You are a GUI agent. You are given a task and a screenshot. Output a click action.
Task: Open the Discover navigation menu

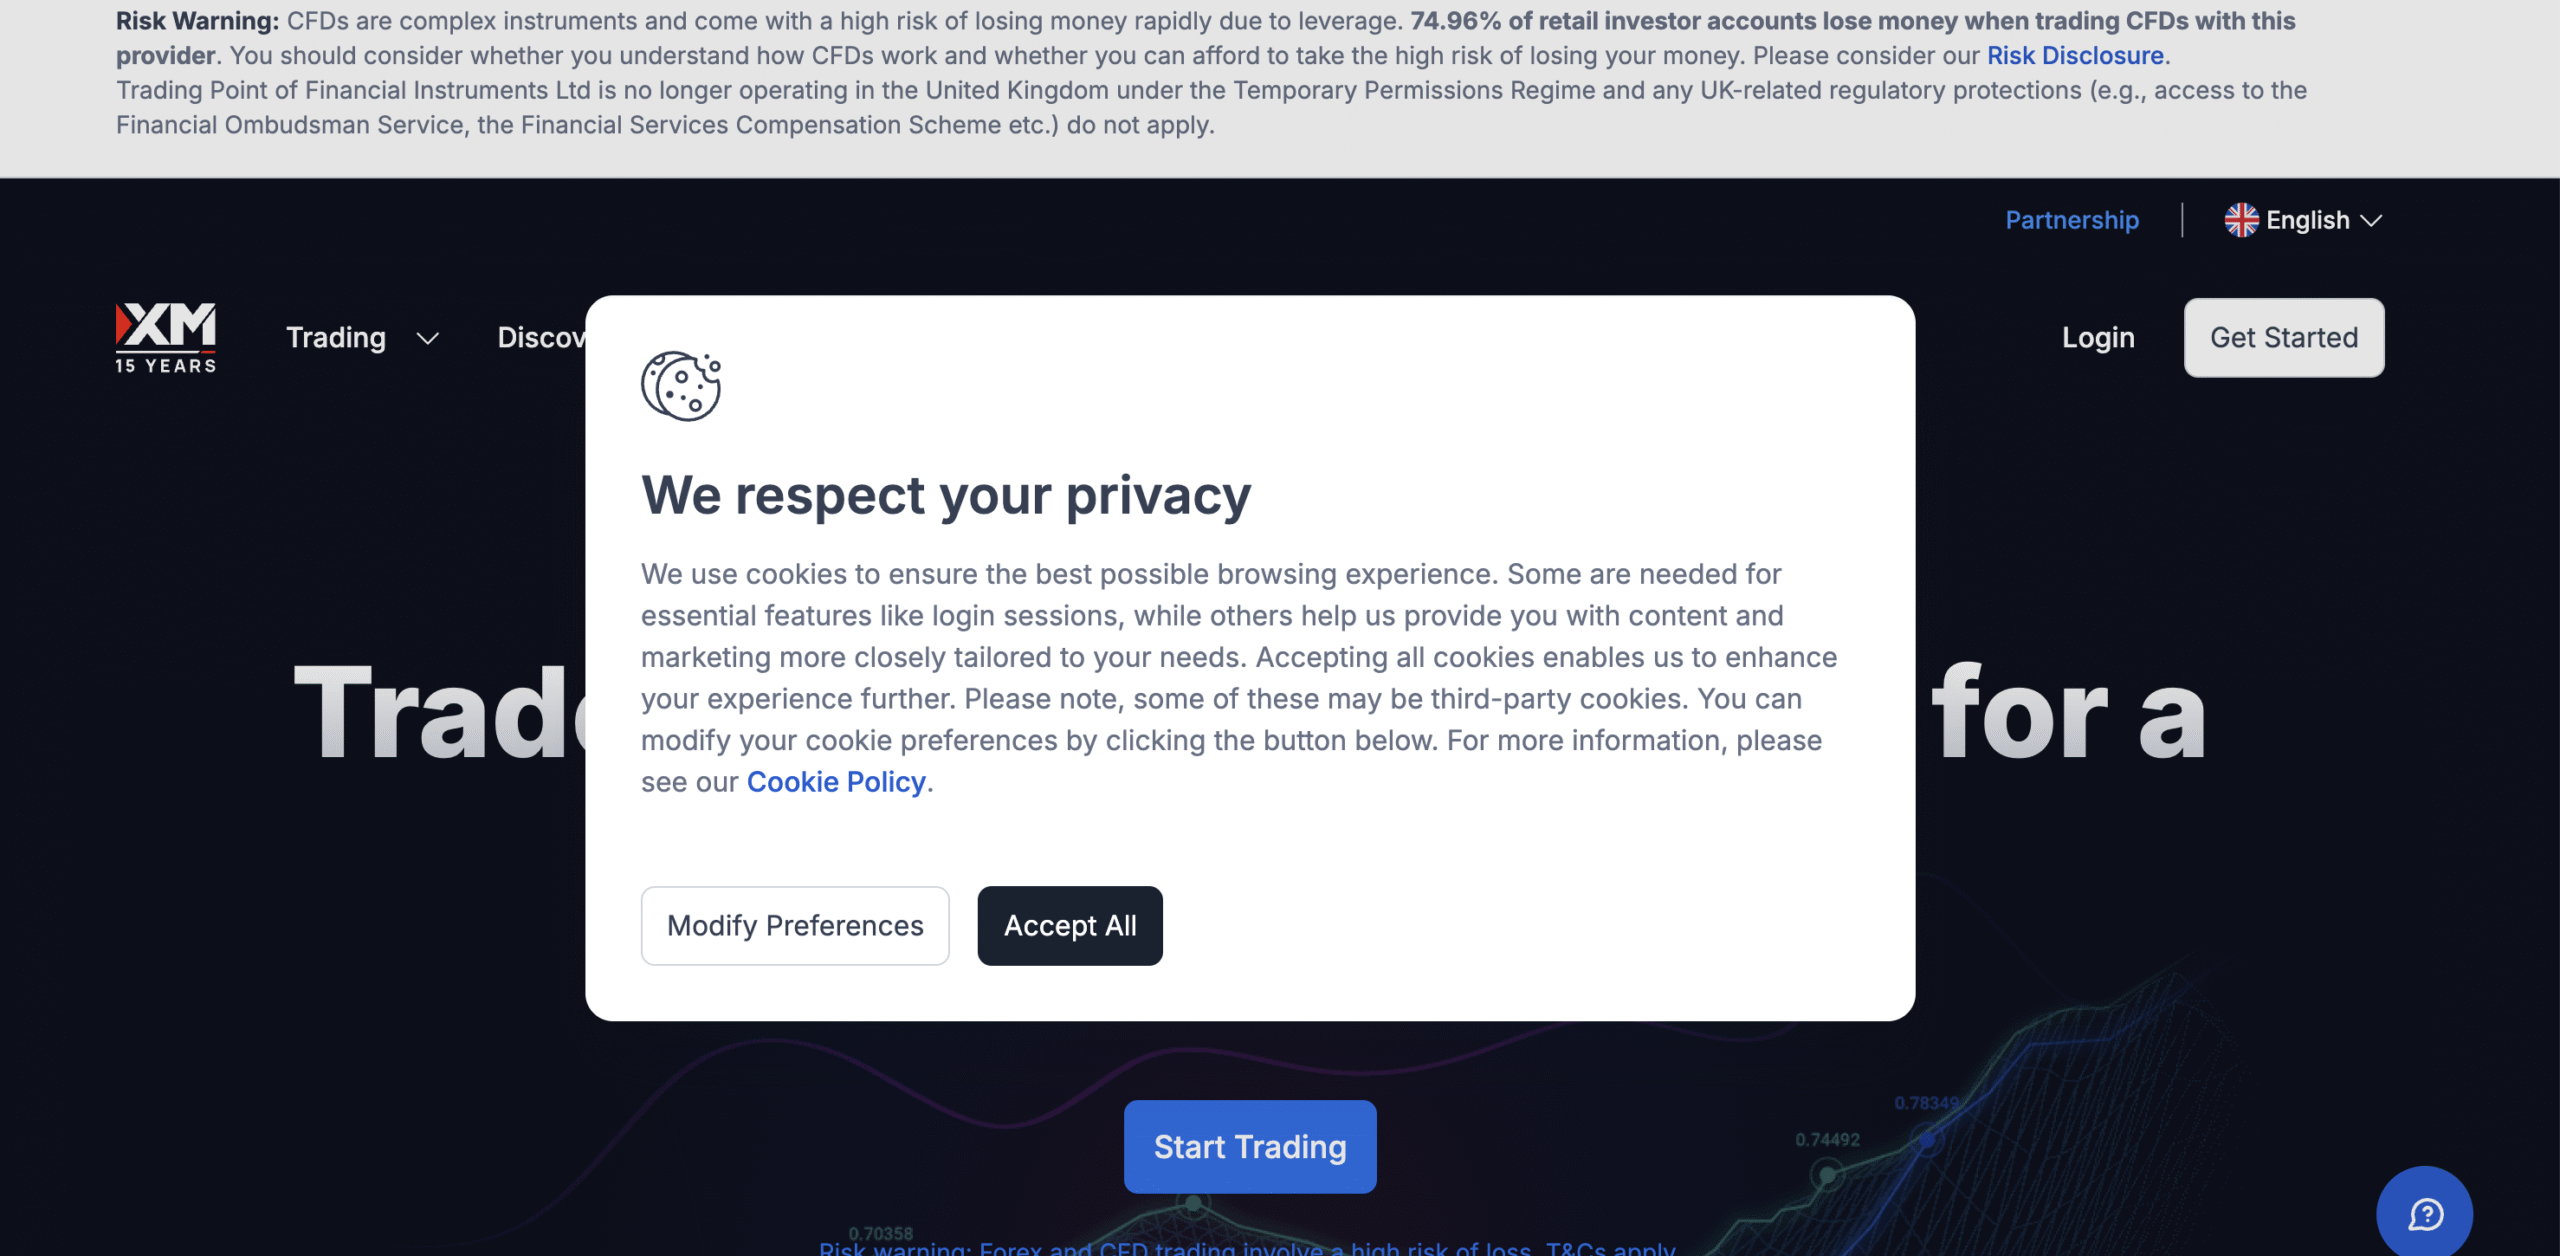pyautogui.click(x=542, y=338)
